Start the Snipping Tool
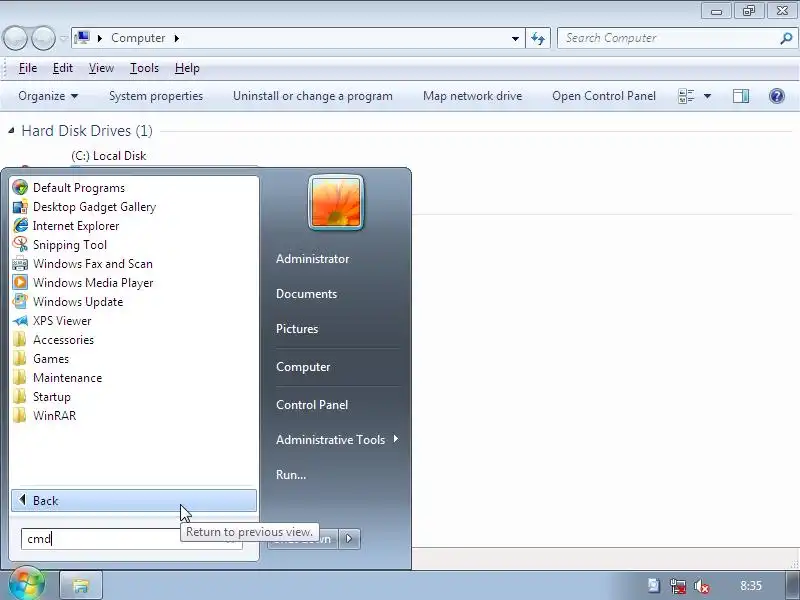 tap(134, 245)
